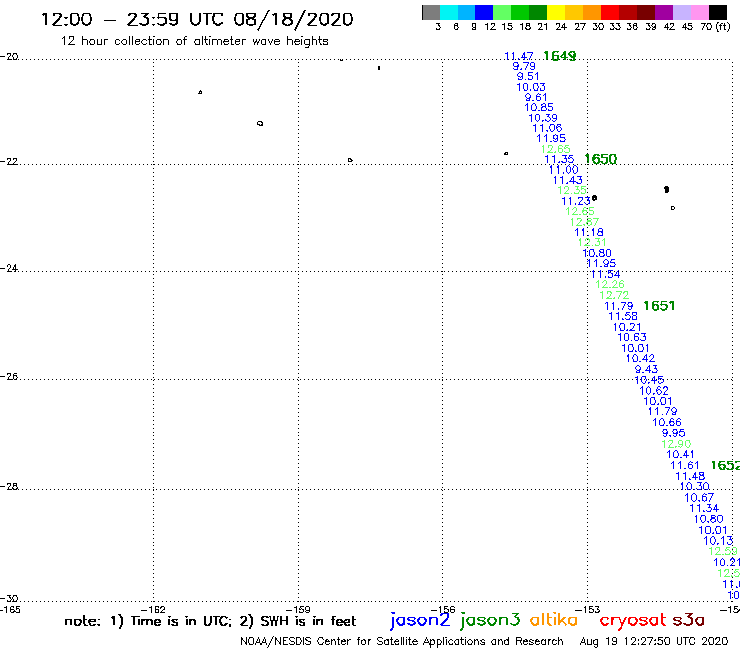Click the jason2 satellite legend label
Viewport: 740px width, 650px height.
click(x=420, y=620)
